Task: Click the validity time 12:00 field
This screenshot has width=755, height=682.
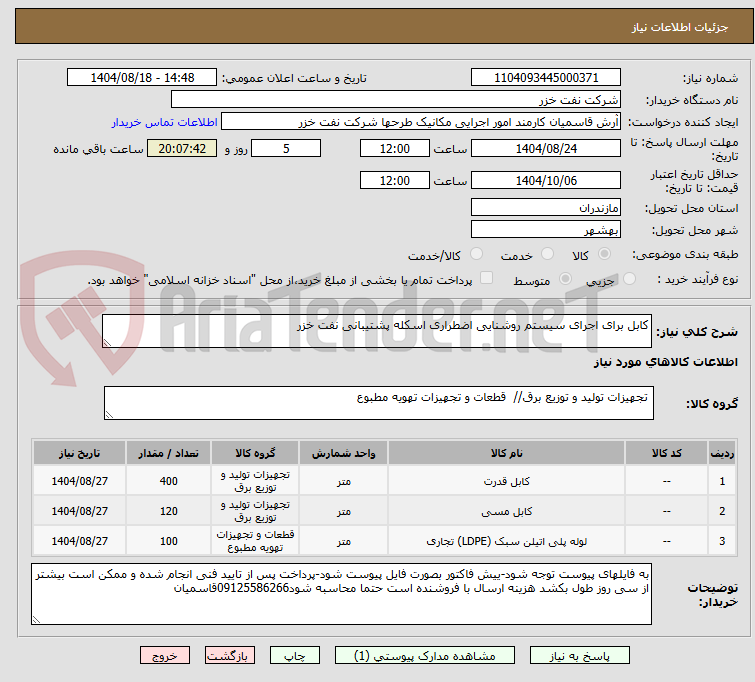Action: point(394,180)
